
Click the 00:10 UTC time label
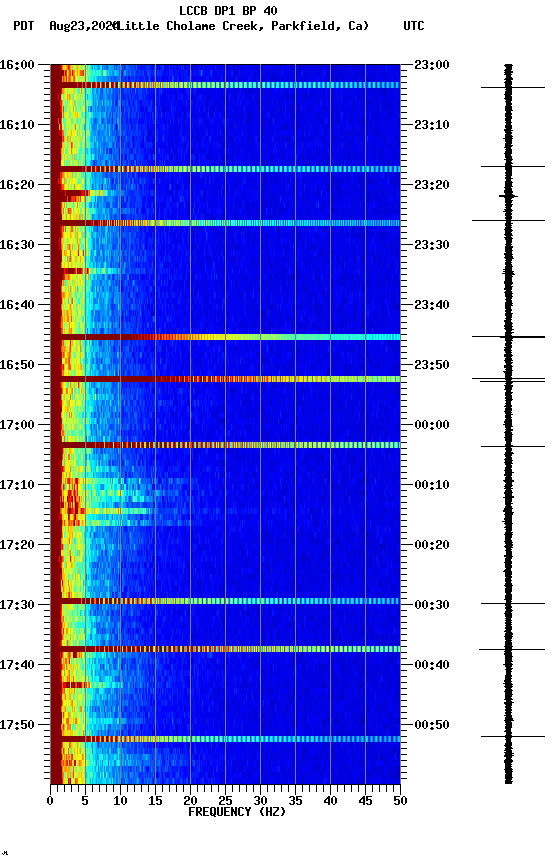(432, 485)
